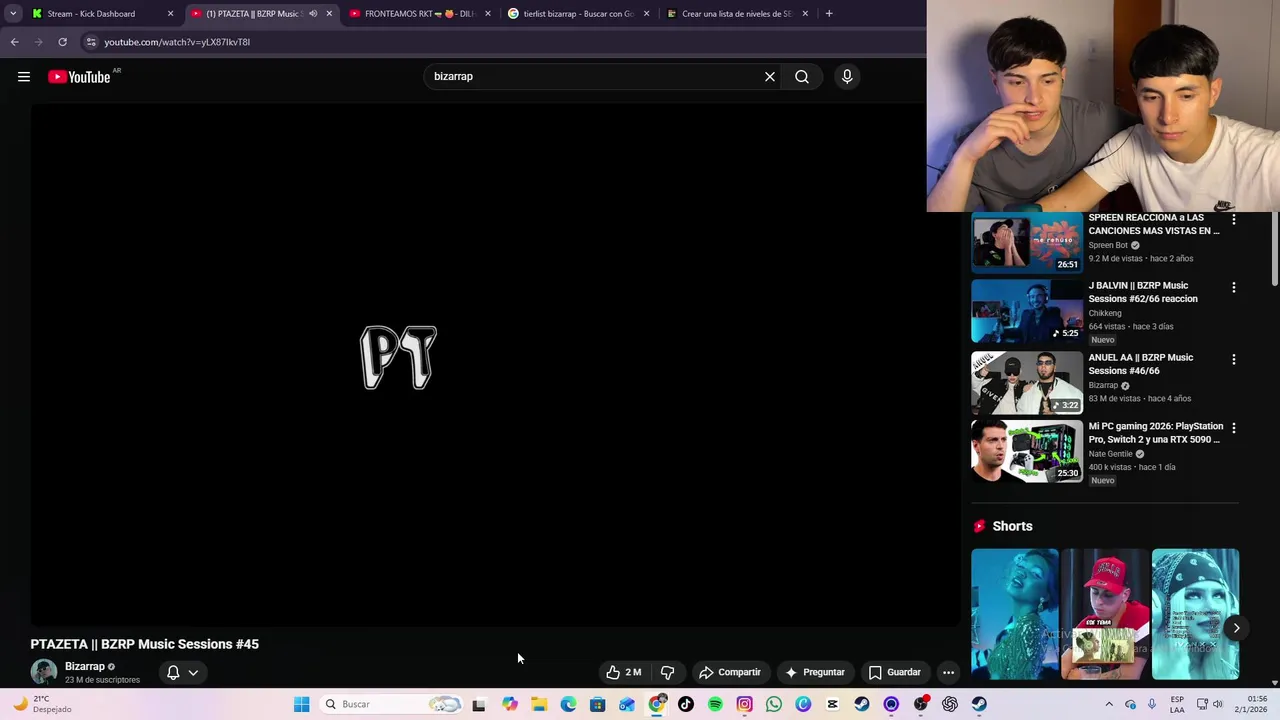Close the FRONTEAMOS RKT tab
The height and width of the screenshot is (720, 1280).
(x=488, y=14)
